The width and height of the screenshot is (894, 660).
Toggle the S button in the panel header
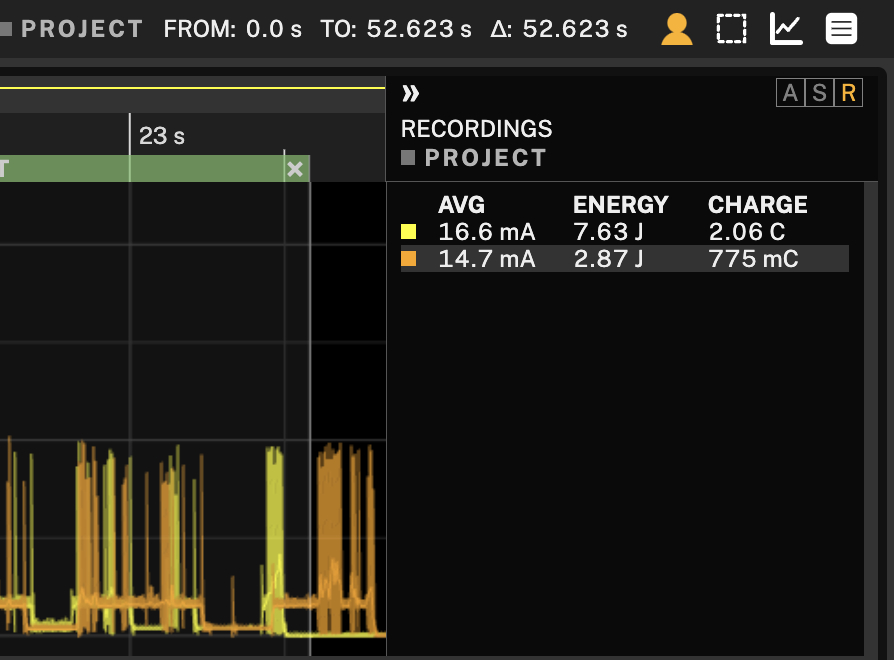coord(819,94)
